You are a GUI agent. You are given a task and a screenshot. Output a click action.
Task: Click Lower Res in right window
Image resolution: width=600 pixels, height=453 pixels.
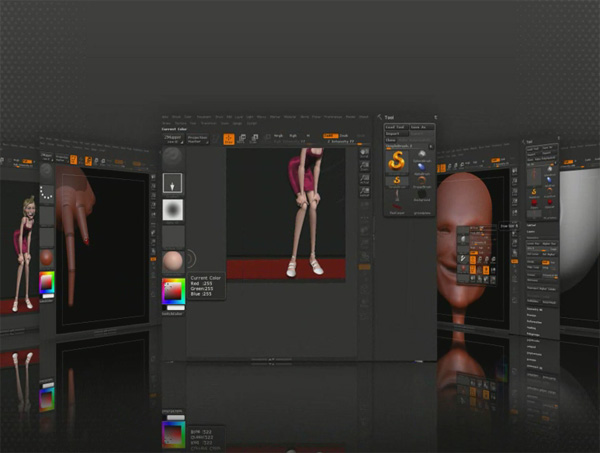pos(533,244)
